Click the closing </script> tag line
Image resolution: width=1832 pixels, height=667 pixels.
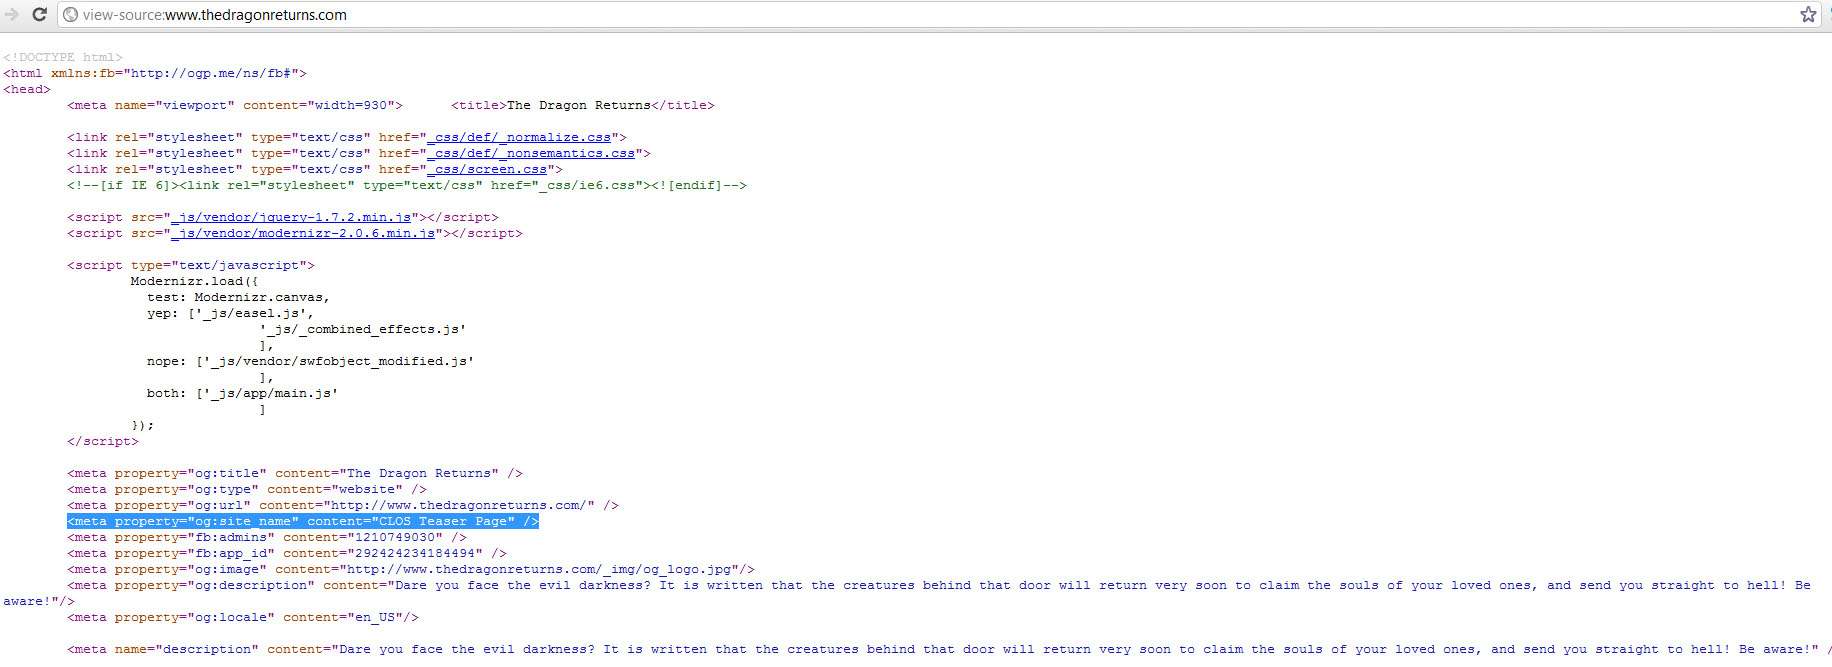[103, 441]
